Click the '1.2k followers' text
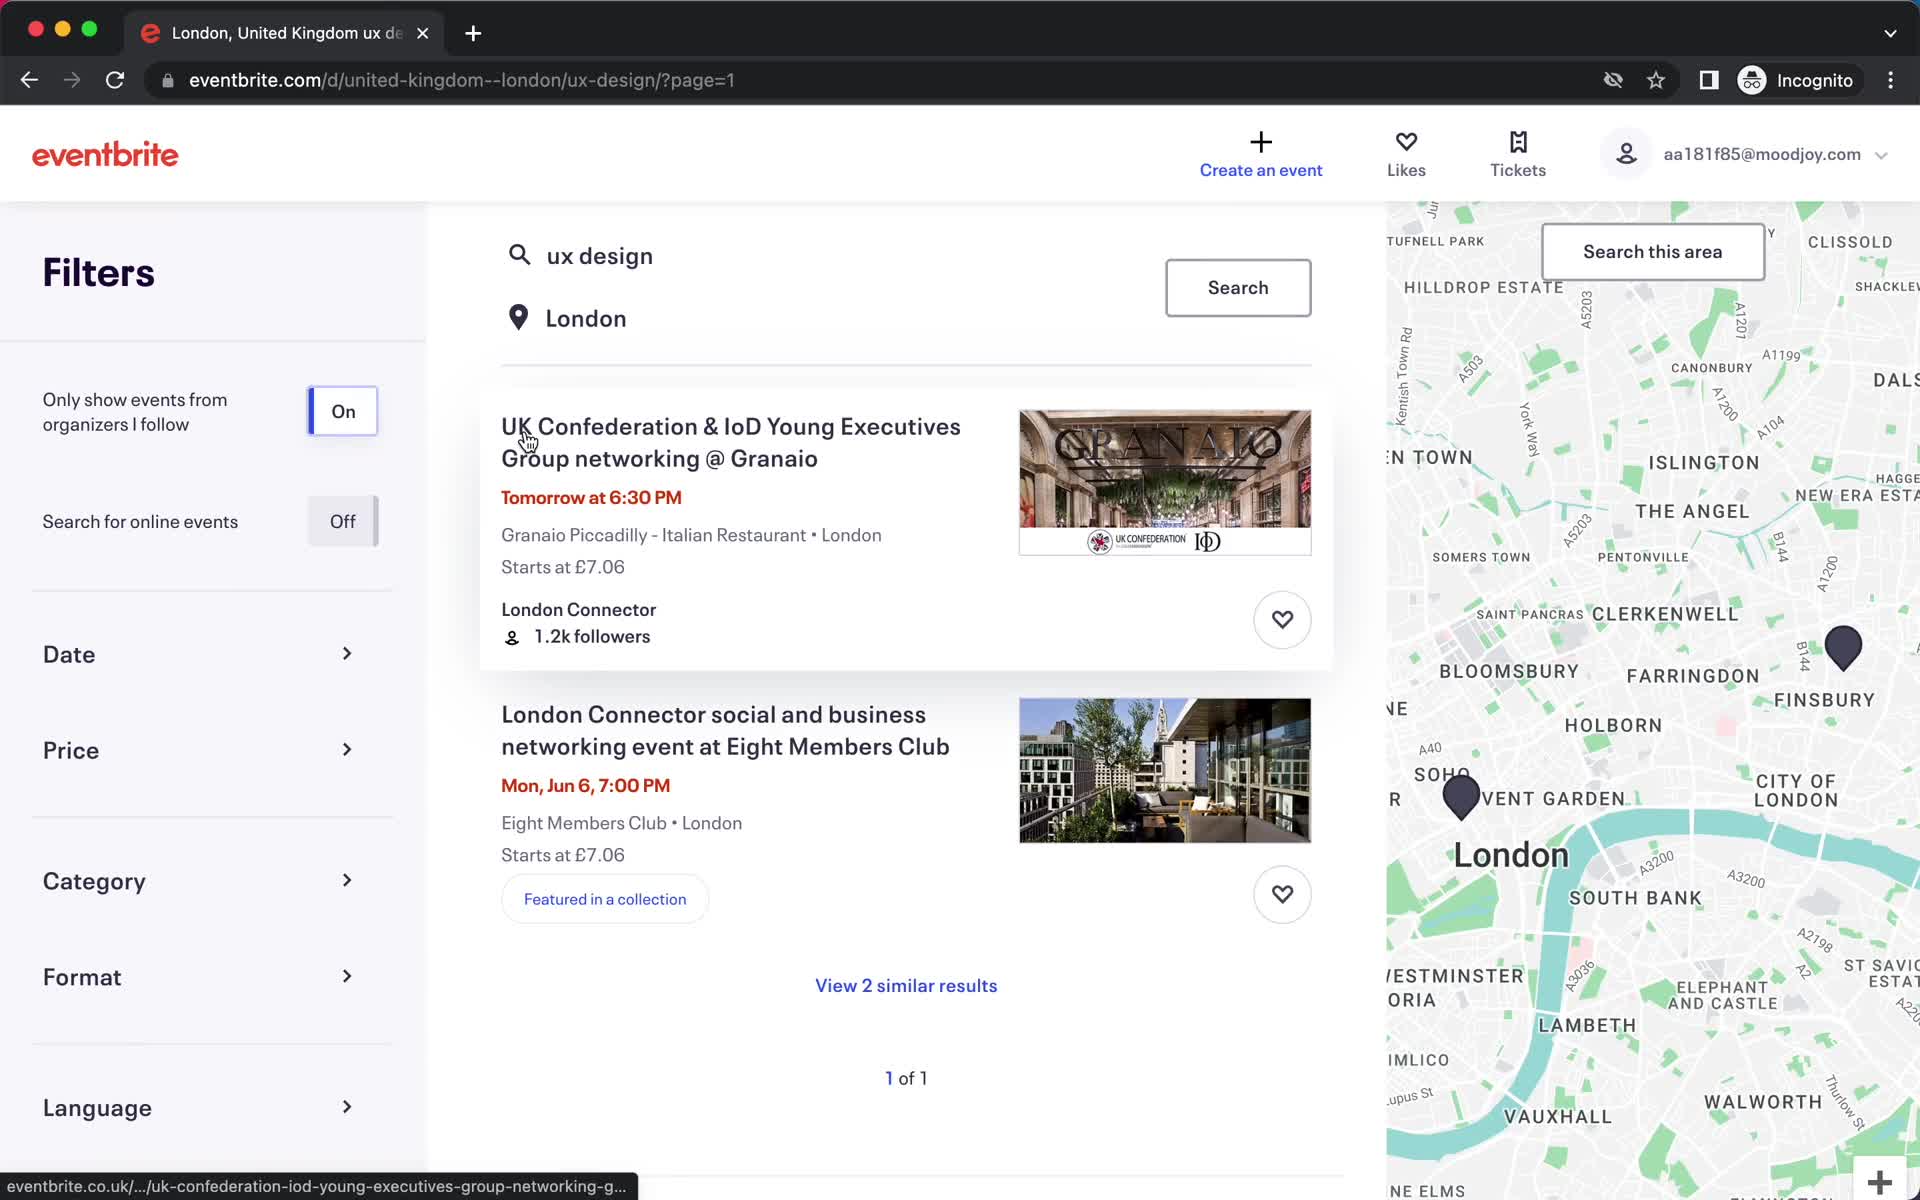This screenshot has height=1200, width=1920. [x=592, y=637]
